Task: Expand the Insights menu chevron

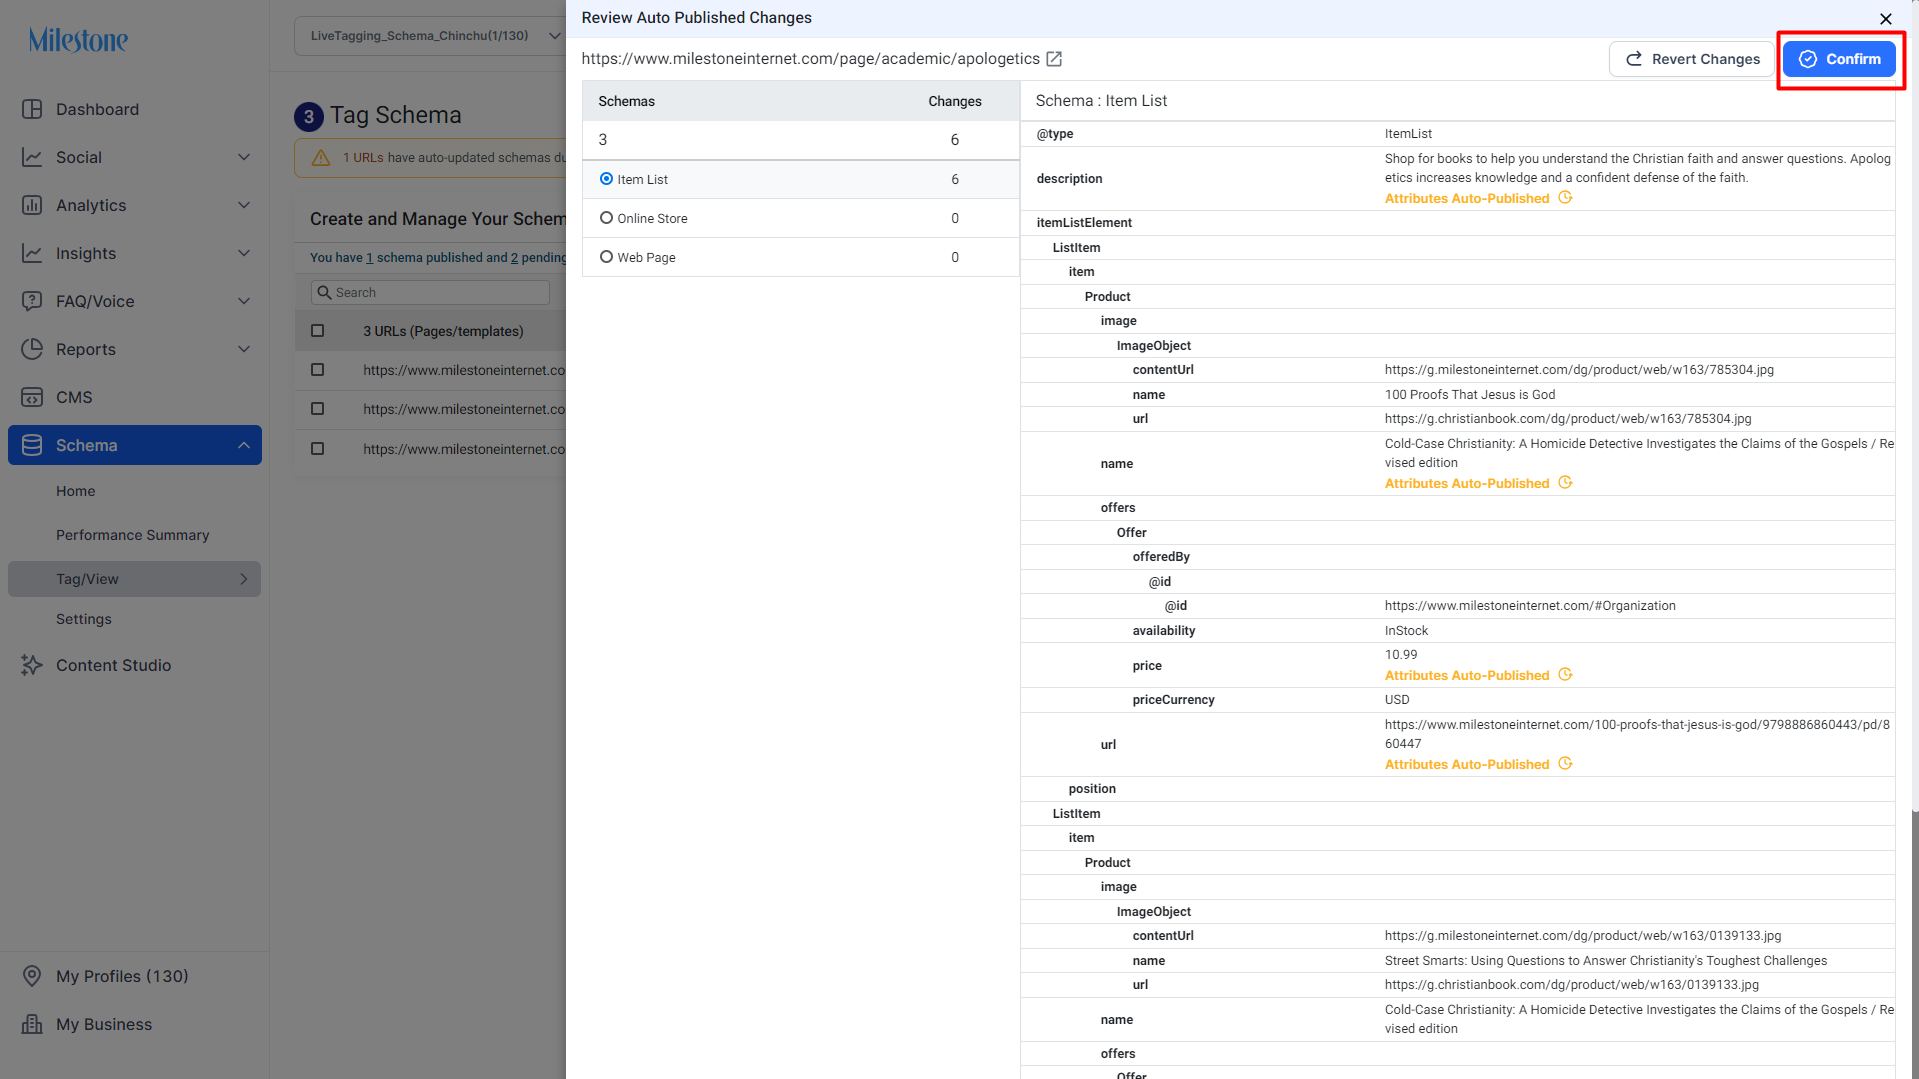Action: point(244,253)
